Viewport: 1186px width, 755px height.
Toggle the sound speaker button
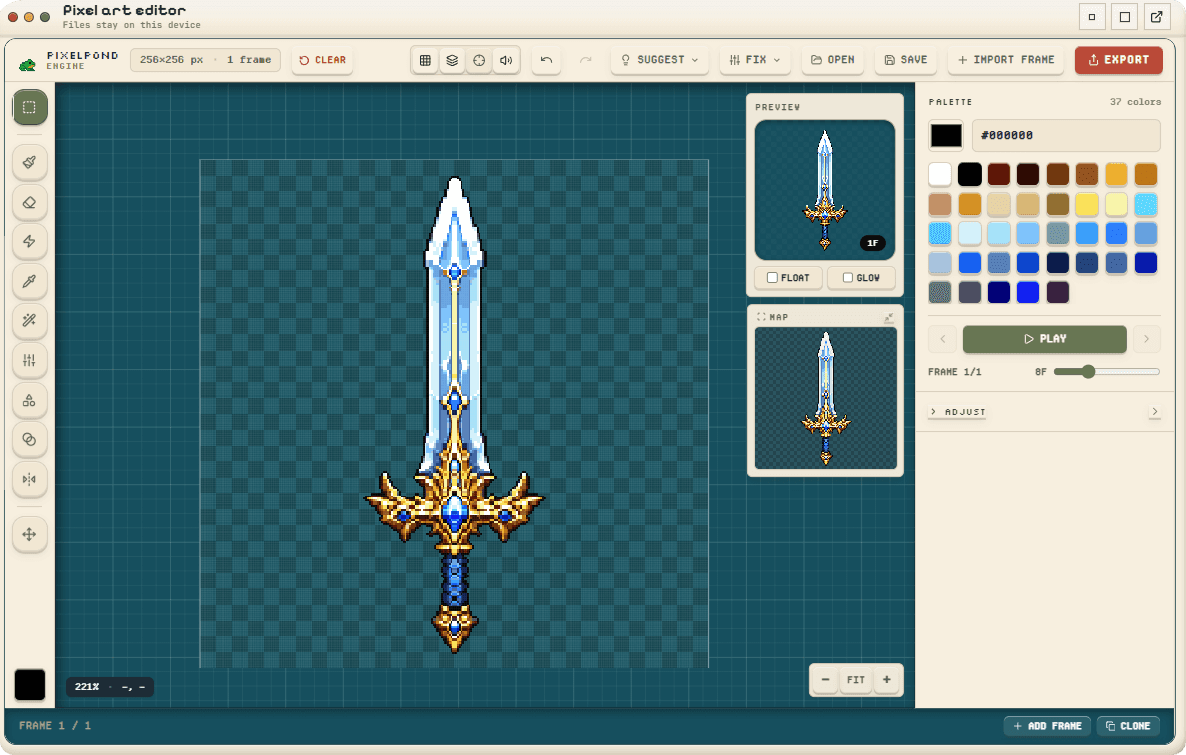click(506, 60)
